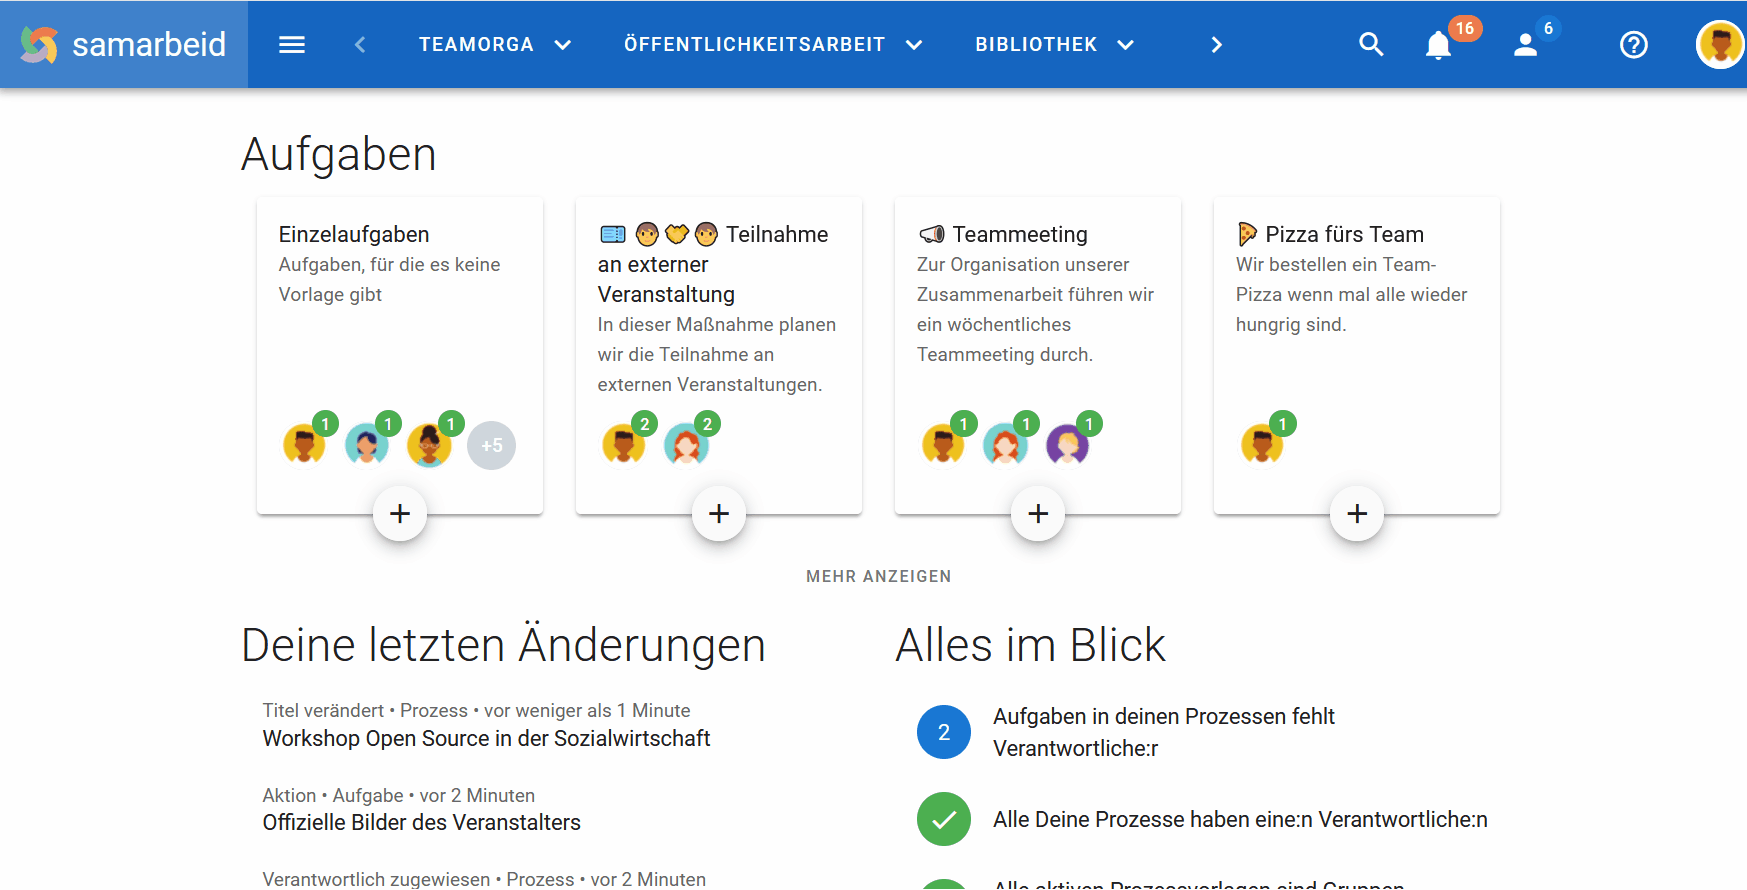1747x890 pixels.
Task: Click MEHR ANZEIGEN to show more
Action: tap(878, 577)
